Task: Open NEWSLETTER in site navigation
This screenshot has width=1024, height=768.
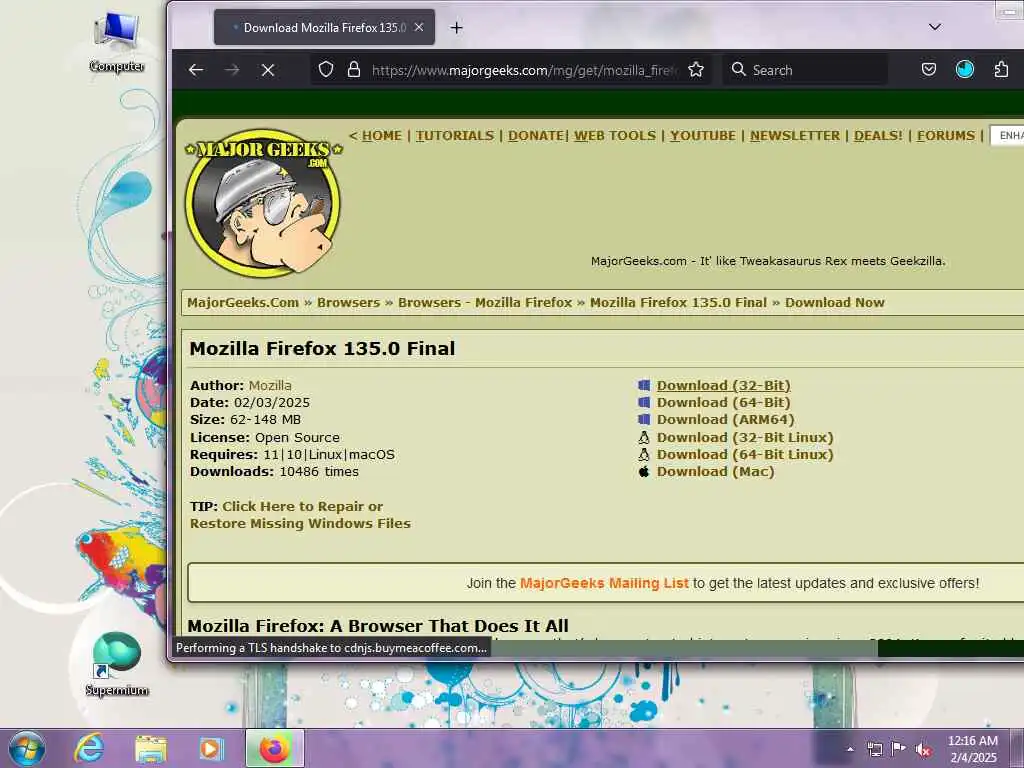Action: pos(795,135)
